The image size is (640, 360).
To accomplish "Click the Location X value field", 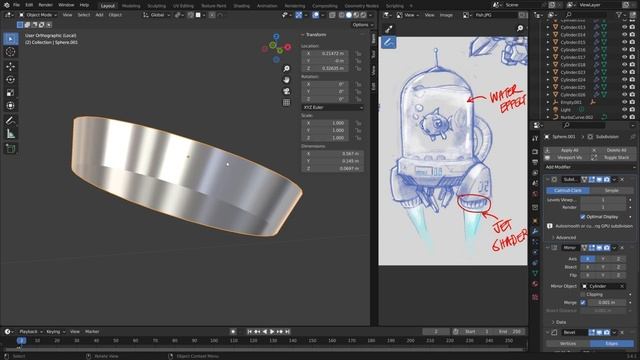I will click(325, 53).
